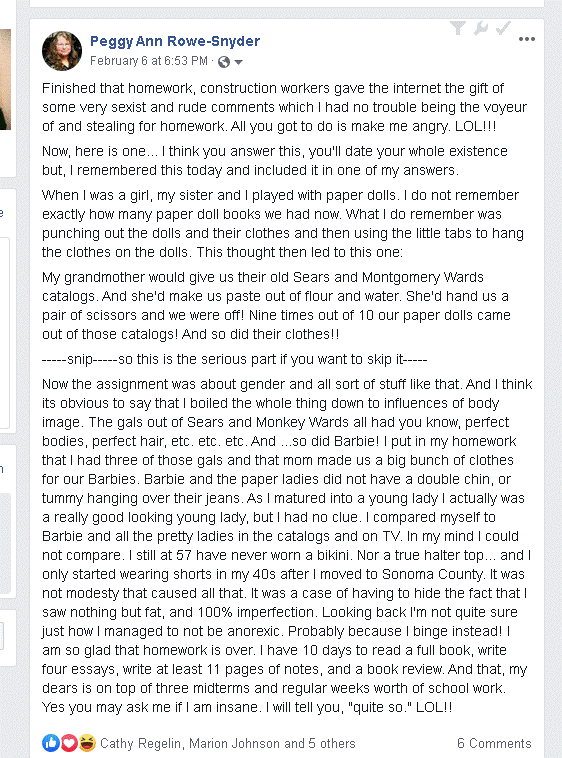Viewport: 562px width, 758px height.
Task: Click the cropped photo on the left edge
Action: [5, 79]
